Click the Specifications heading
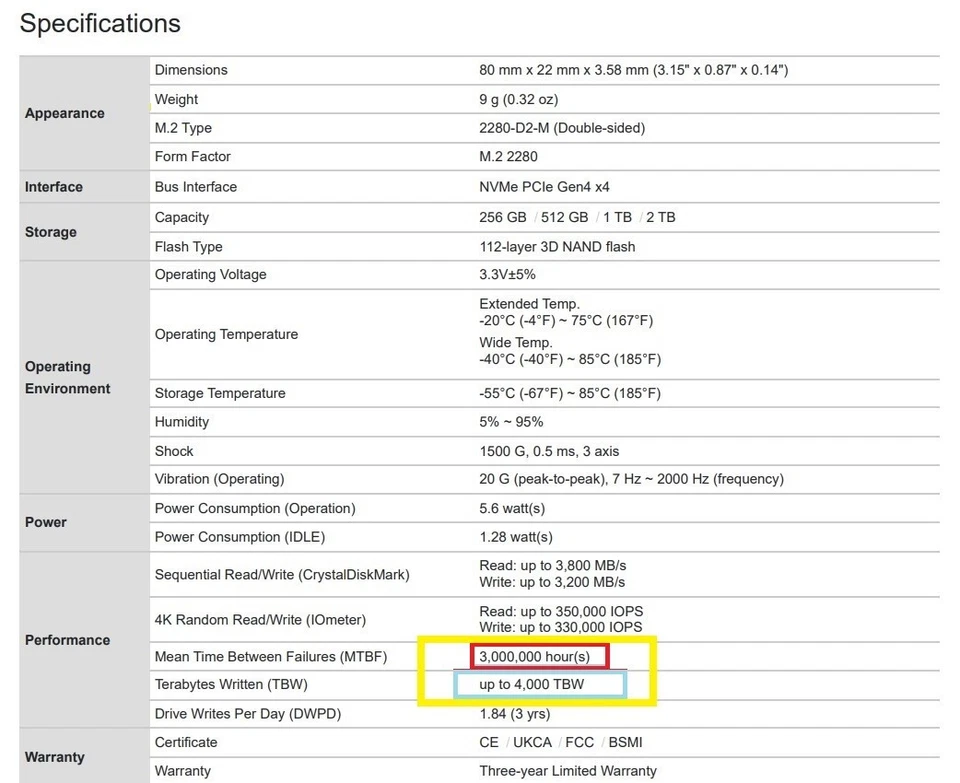Viewport: 960px width, 783px height. pos(100,24)
